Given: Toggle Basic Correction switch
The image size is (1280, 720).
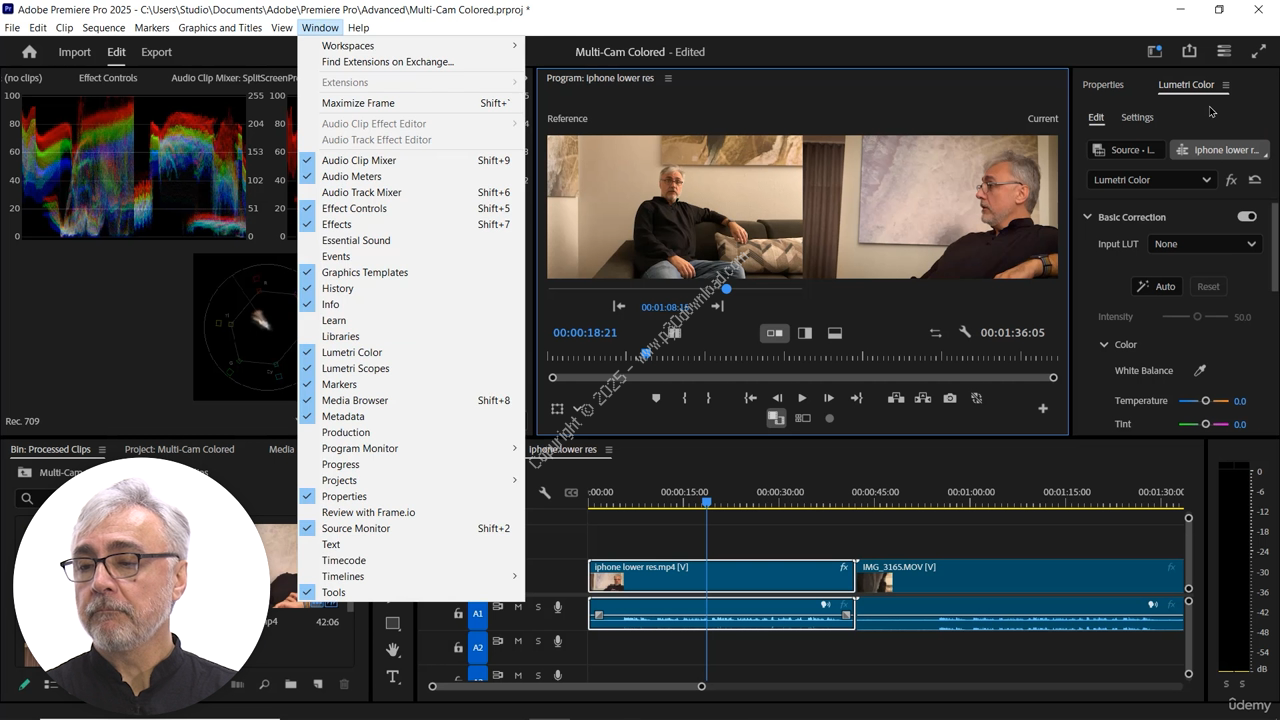Looking at the screenshot, I should pyautogui.click(x=1246, y=216).
